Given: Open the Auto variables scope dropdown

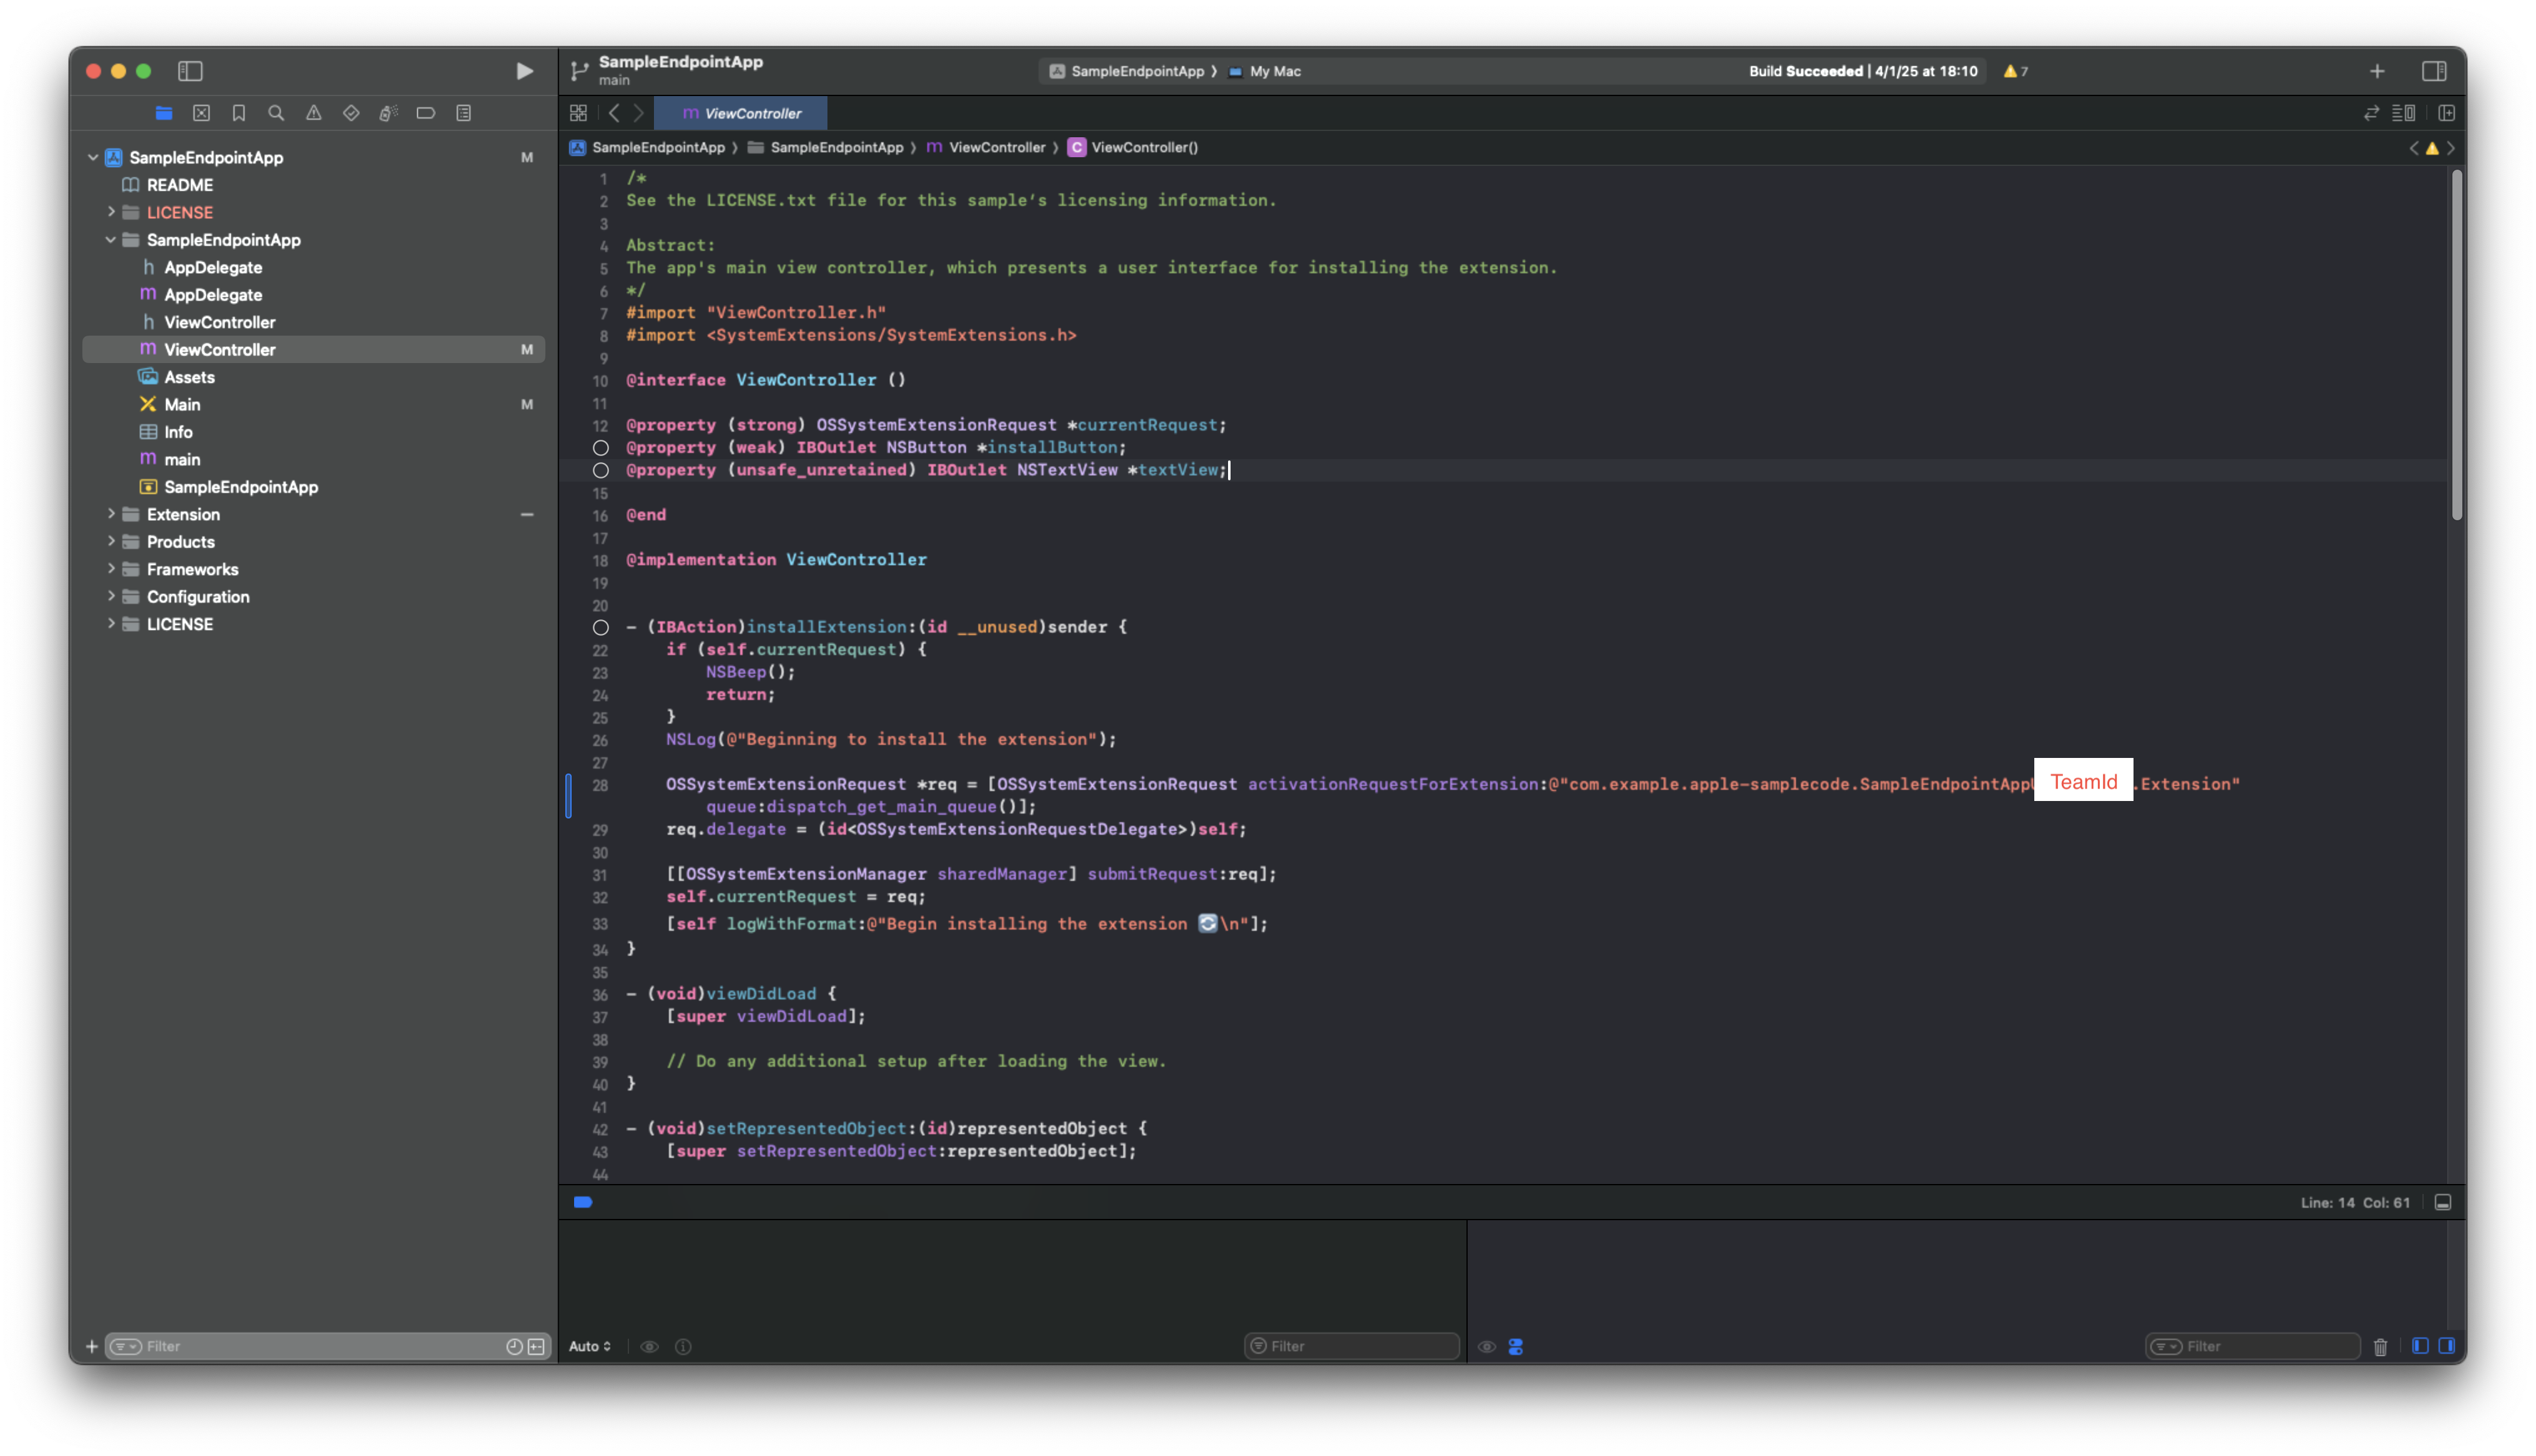Looking at the screenshot, I should click(x=590, y=1347).
